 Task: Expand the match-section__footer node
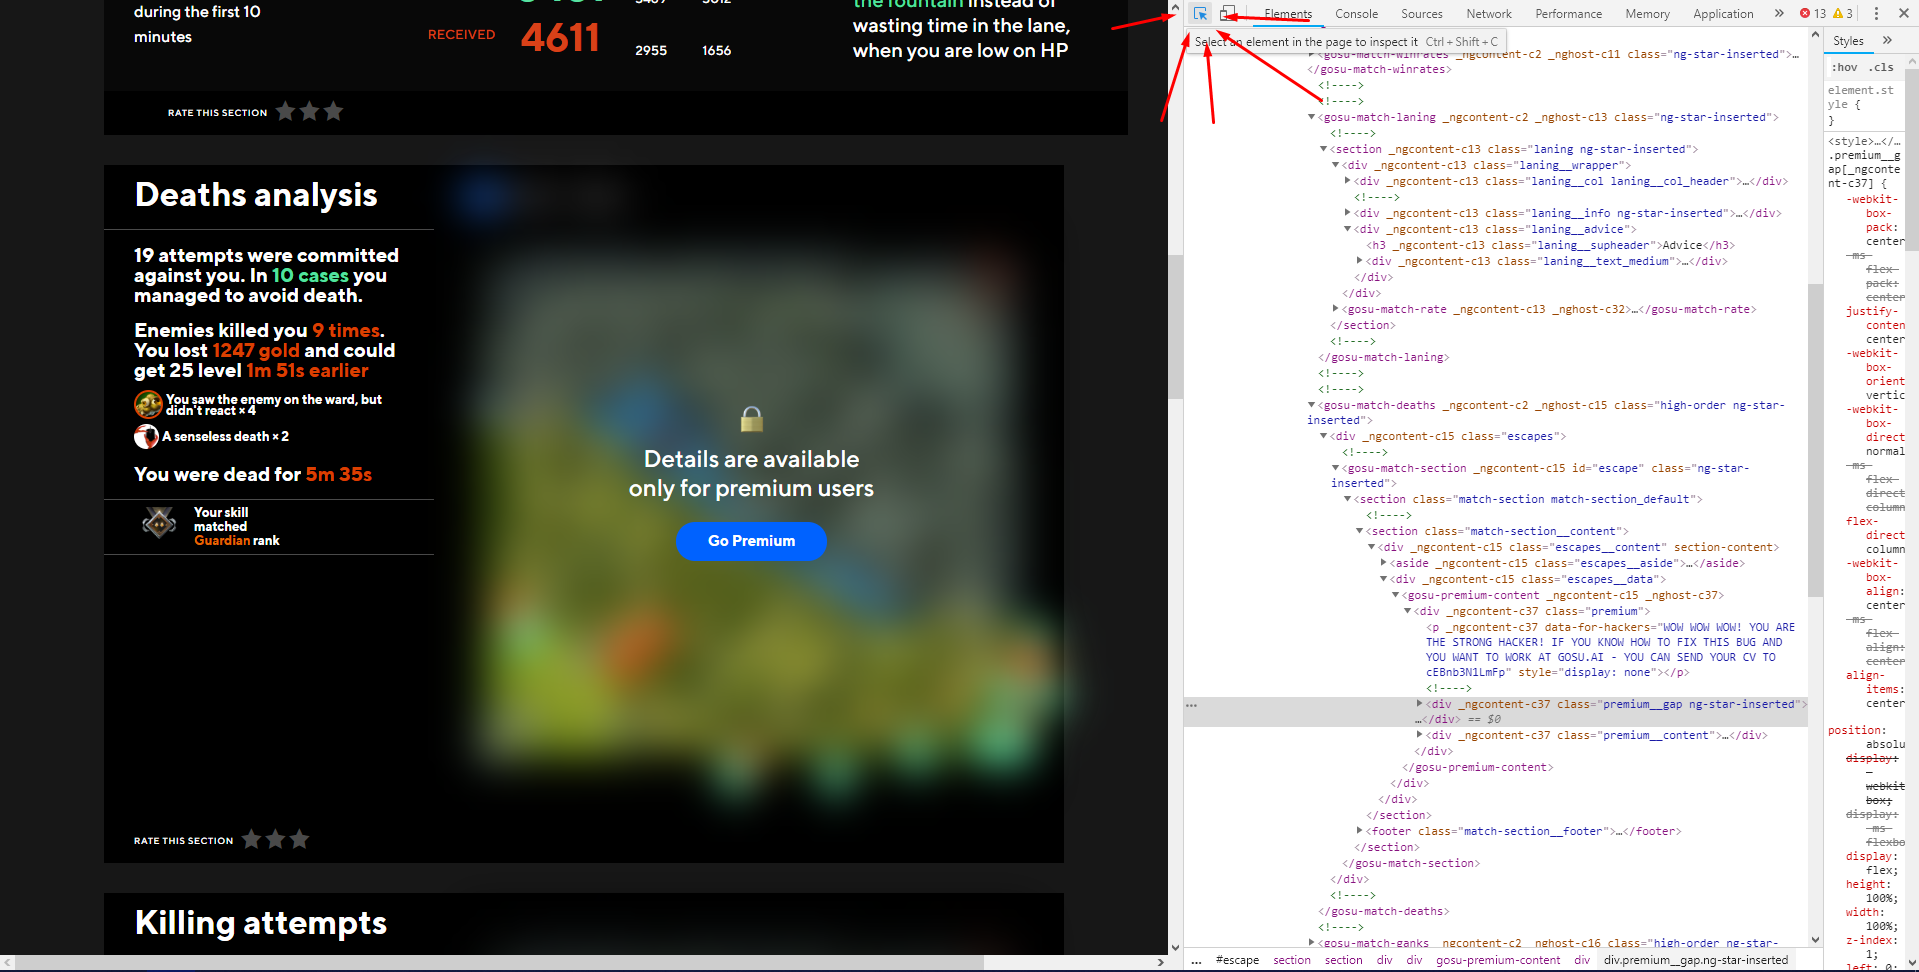click(x=1359, y=832)
